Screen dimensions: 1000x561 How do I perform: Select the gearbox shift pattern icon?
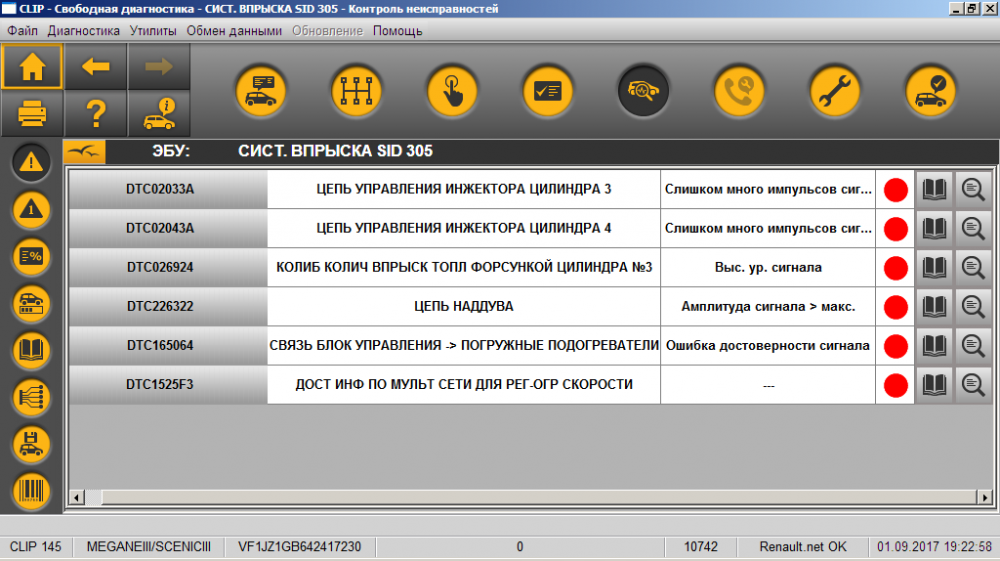point(357,91)
